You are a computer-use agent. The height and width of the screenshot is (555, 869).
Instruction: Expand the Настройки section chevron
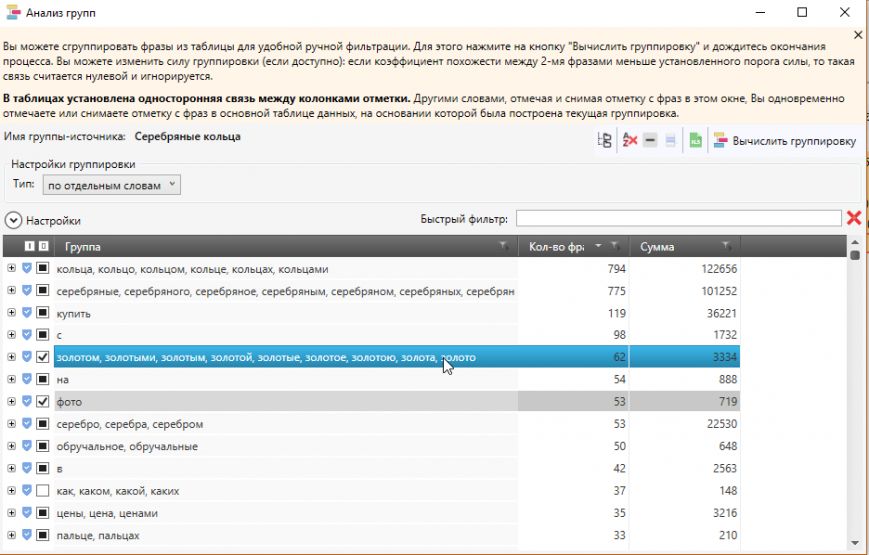pos(13,221)
